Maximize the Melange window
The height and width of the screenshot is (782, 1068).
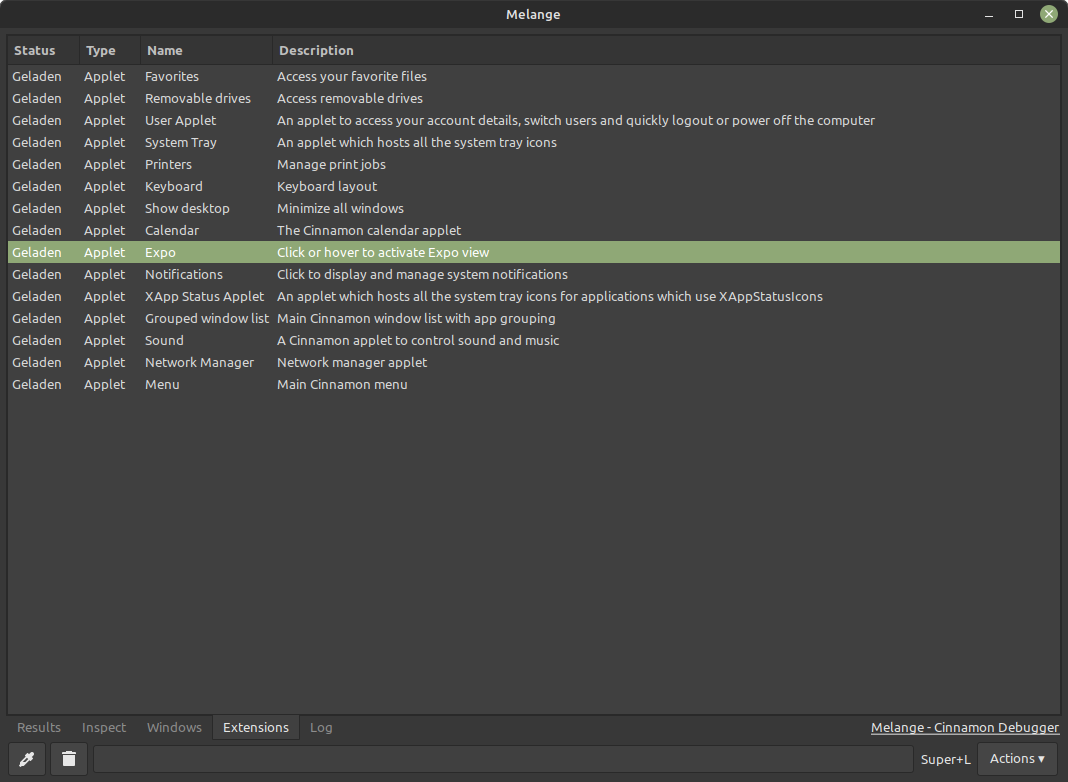coord(1019,14)
